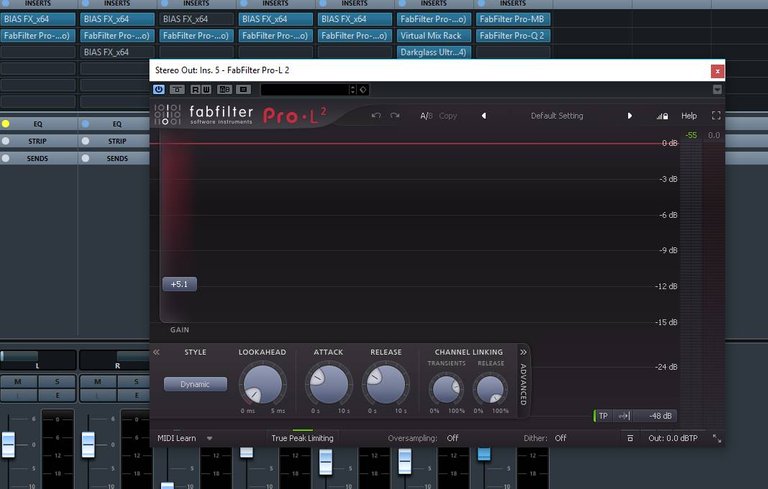Click the first channel pan control labeled L
Image resolution: width=768 pixels, height=489 pixels.
(38, 360)
